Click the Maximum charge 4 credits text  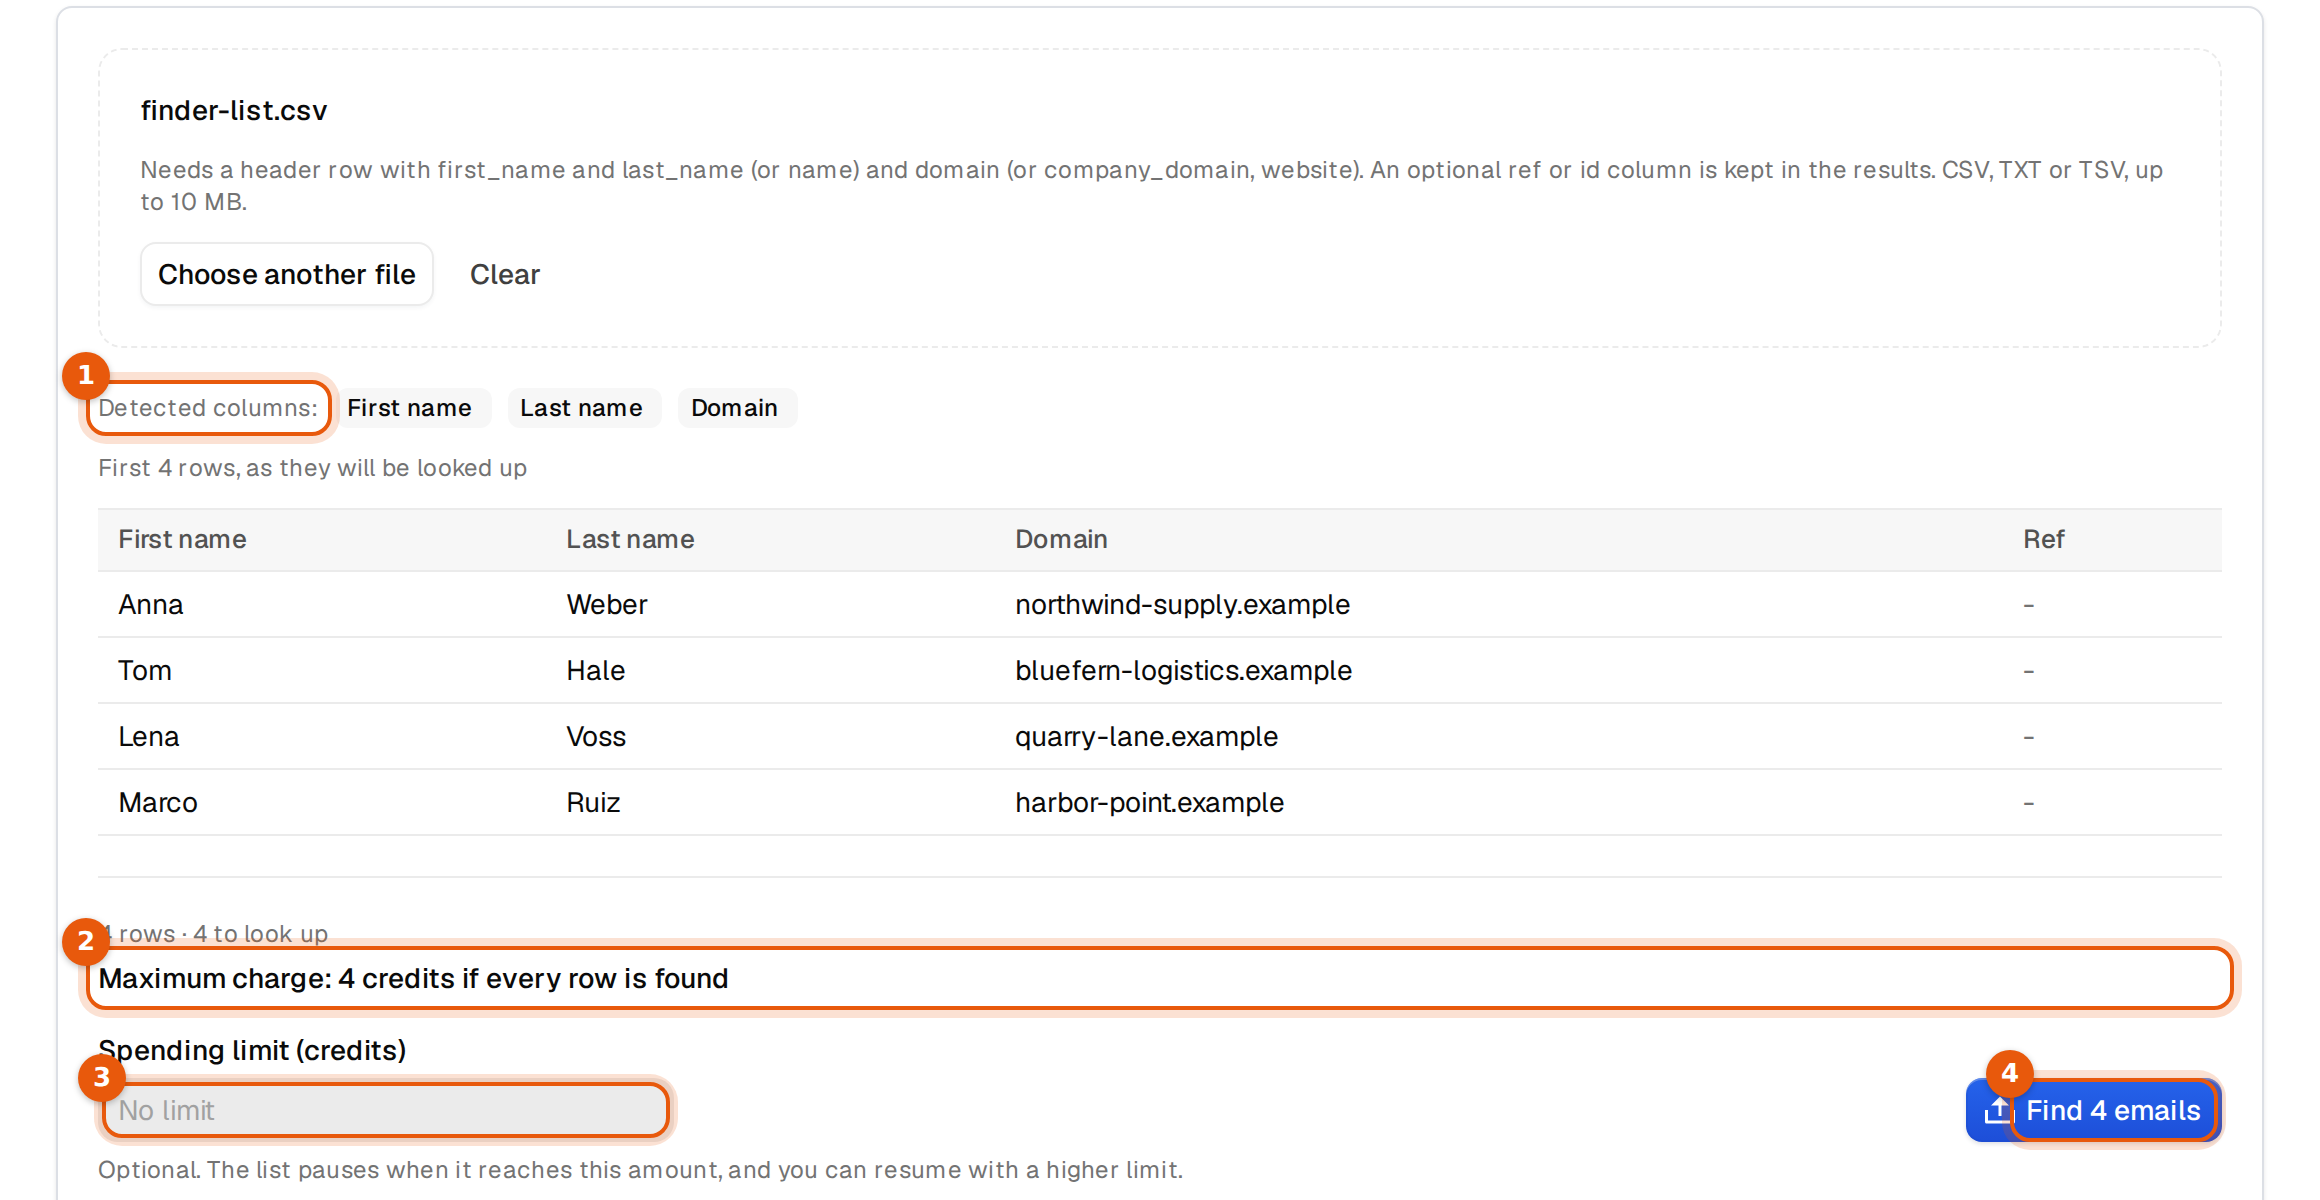click(x=413, y=978)
